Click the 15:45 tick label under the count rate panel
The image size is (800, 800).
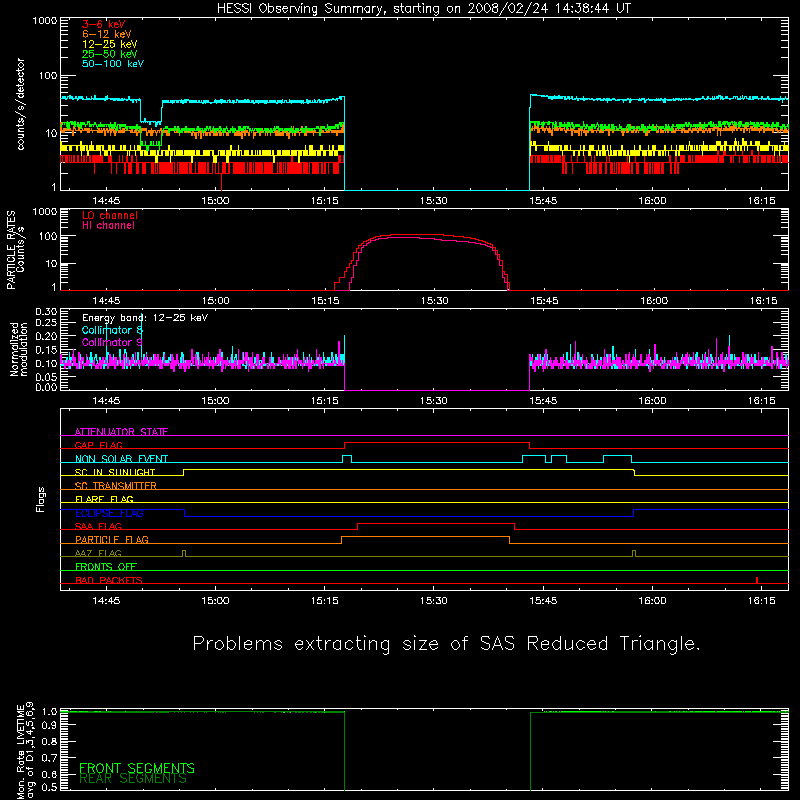pyautogui.click(x=543, y=201)
